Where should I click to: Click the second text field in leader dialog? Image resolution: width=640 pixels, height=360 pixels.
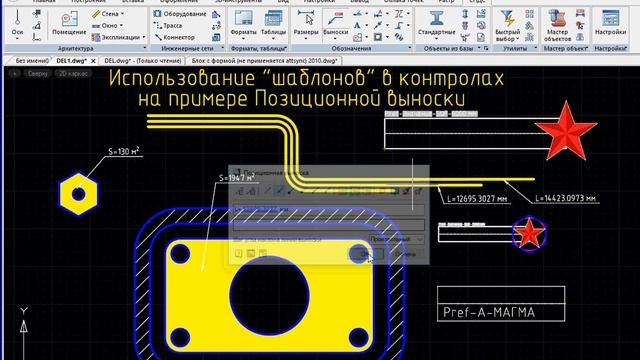[x=329, y=225]
